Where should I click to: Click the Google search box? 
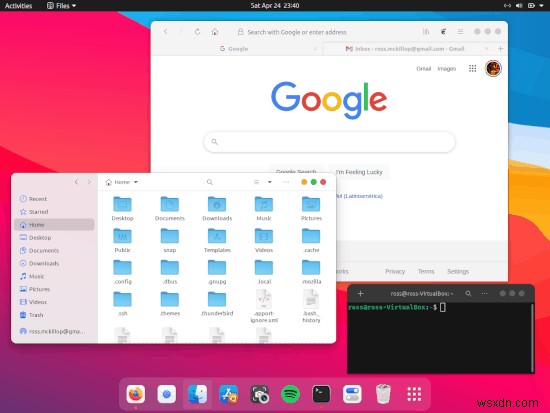click(x=329, y=142)
